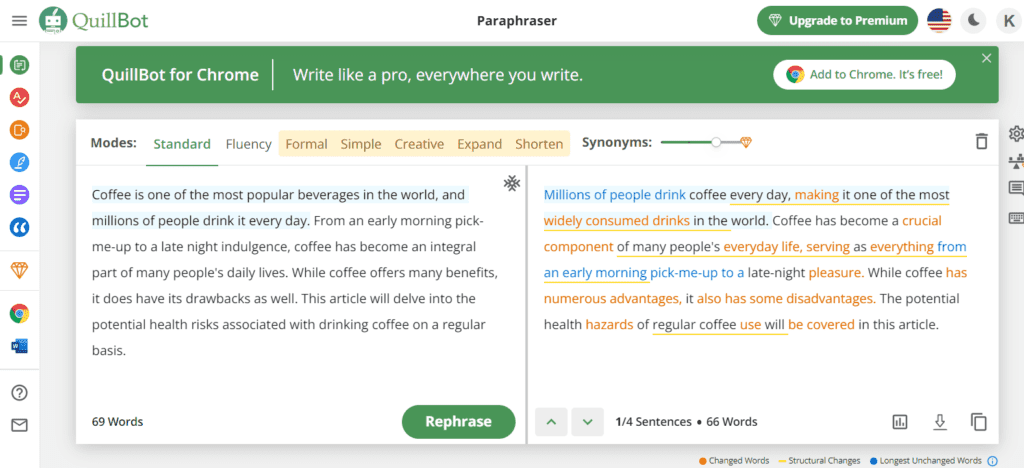Open the Citation Generator sidebar icon
Viewport: 1024px width, 468px height.
(x=20, y=227)
